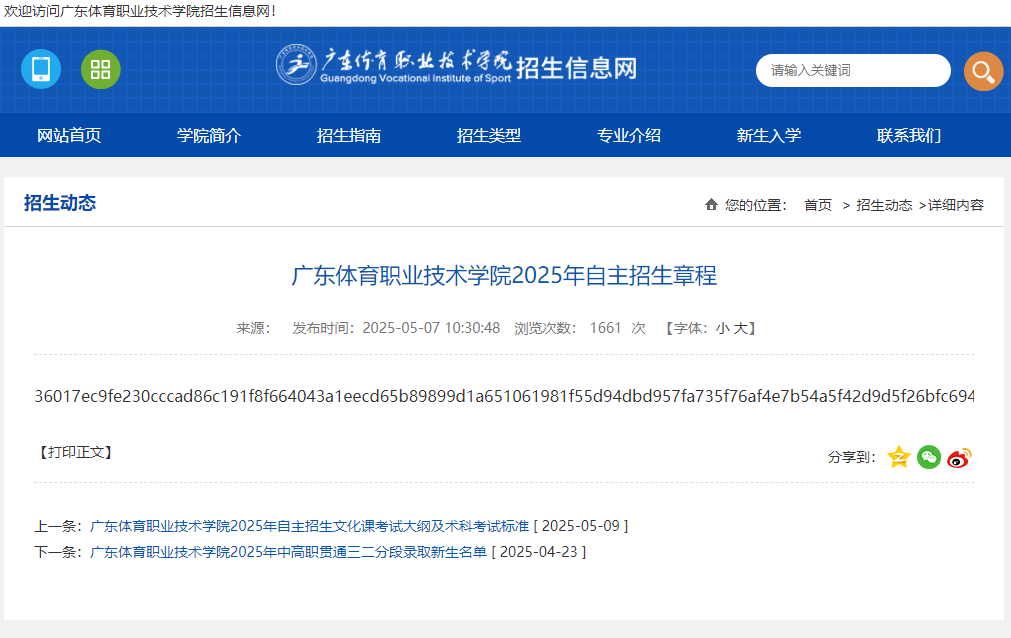The height and width of the screenshot is (638, 1011).
Task: Click the green grid apps icon
Action: click(x=100, y=70)
